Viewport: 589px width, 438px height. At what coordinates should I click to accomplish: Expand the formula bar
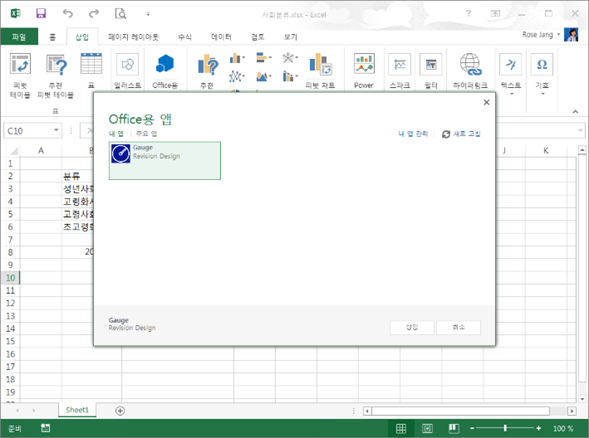pyautogui.click(x=580, y=130)
